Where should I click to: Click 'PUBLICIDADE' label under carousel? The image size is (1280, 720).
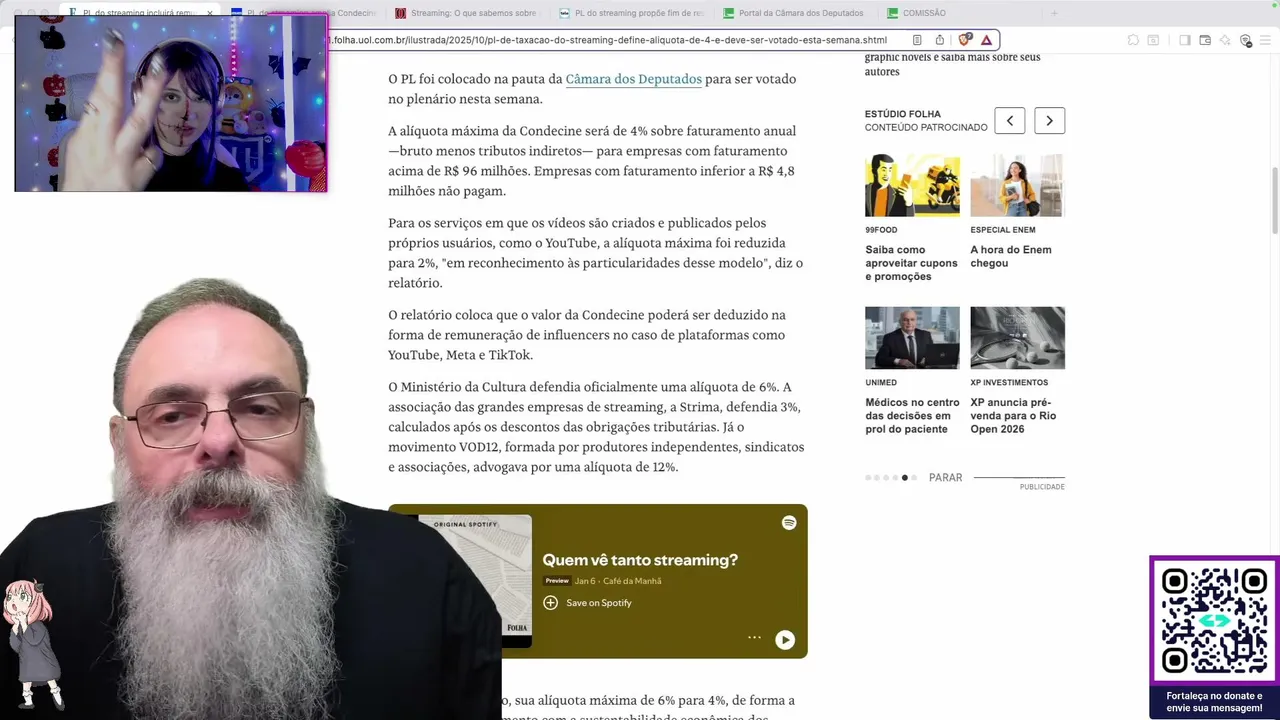pos(1042,487)
